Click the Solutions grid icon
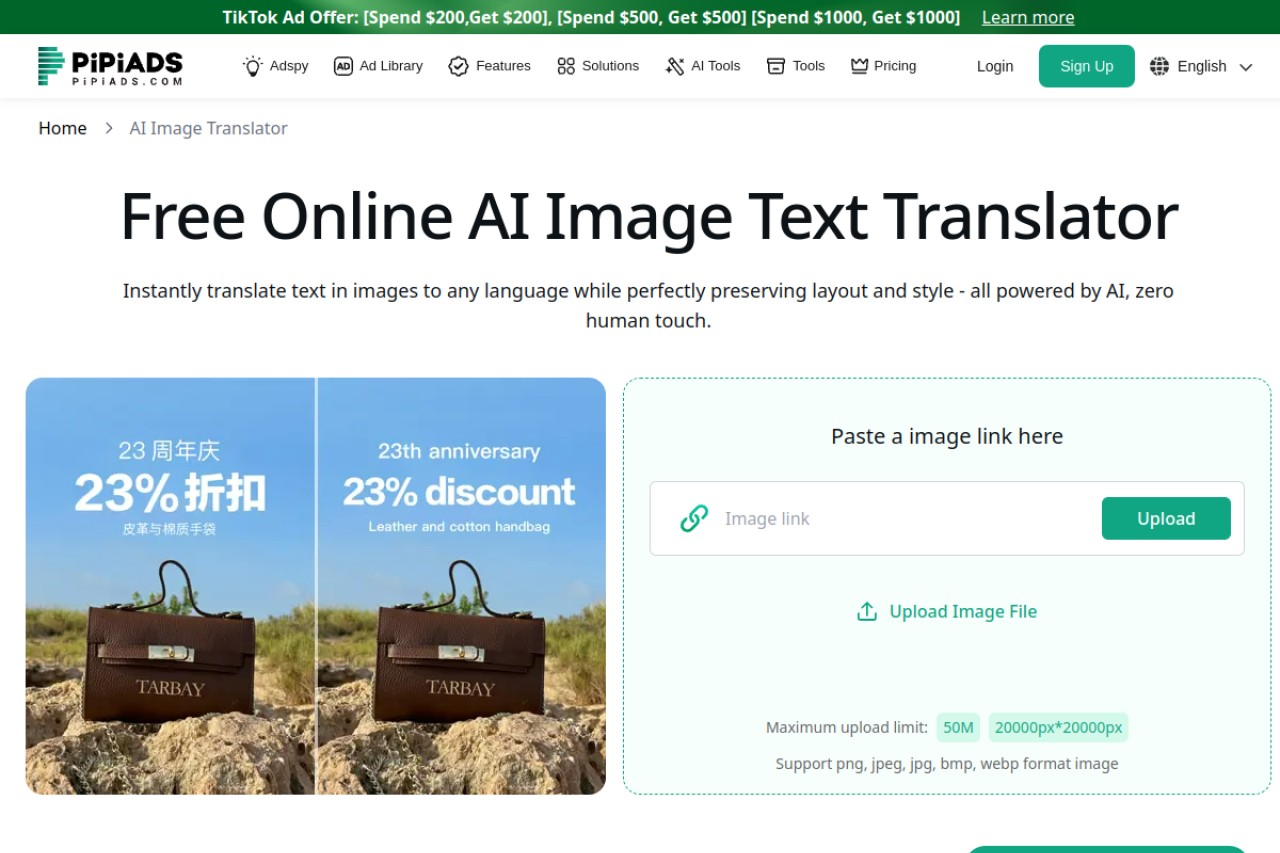 [x=566, y=66]
